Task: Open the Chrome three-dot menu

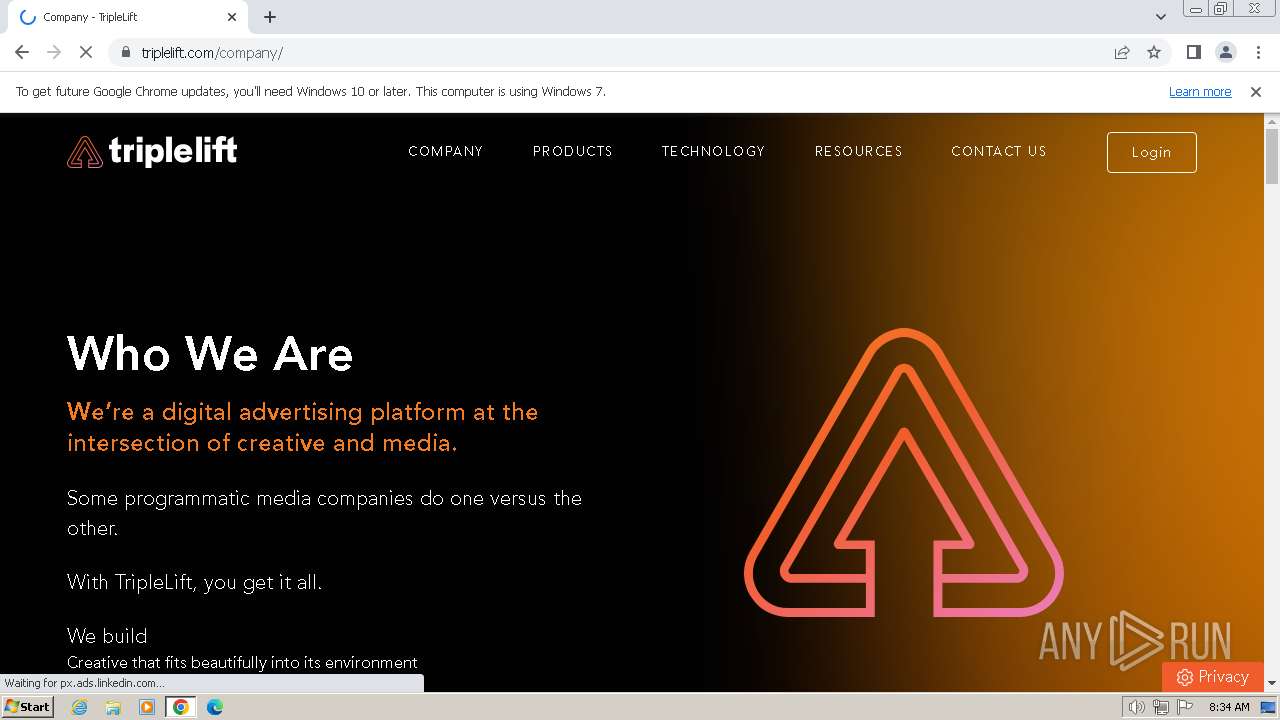Action: click(x=1258, y=52)
